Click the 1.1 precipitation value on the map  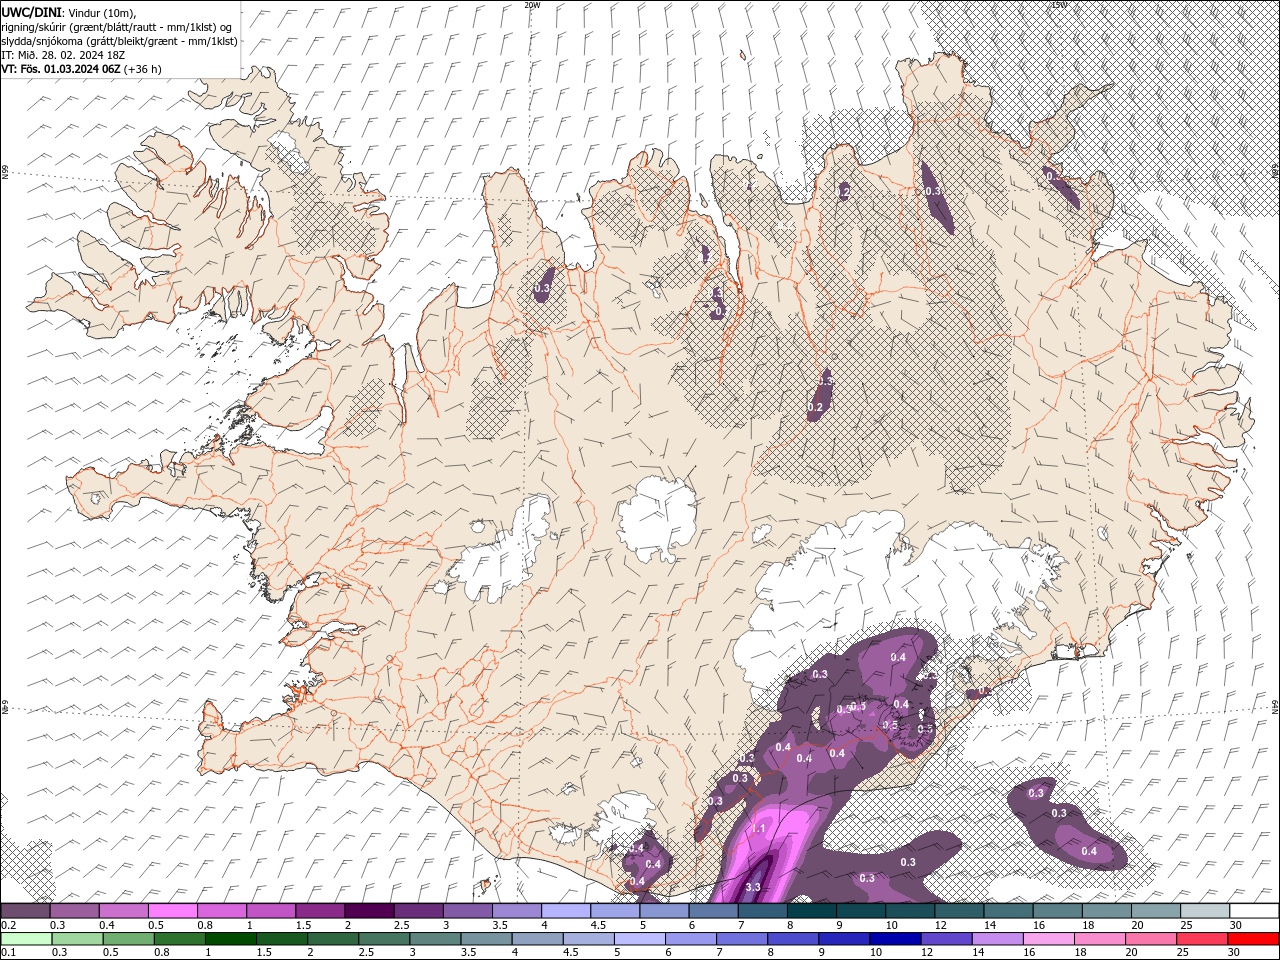tap(758, 829)
